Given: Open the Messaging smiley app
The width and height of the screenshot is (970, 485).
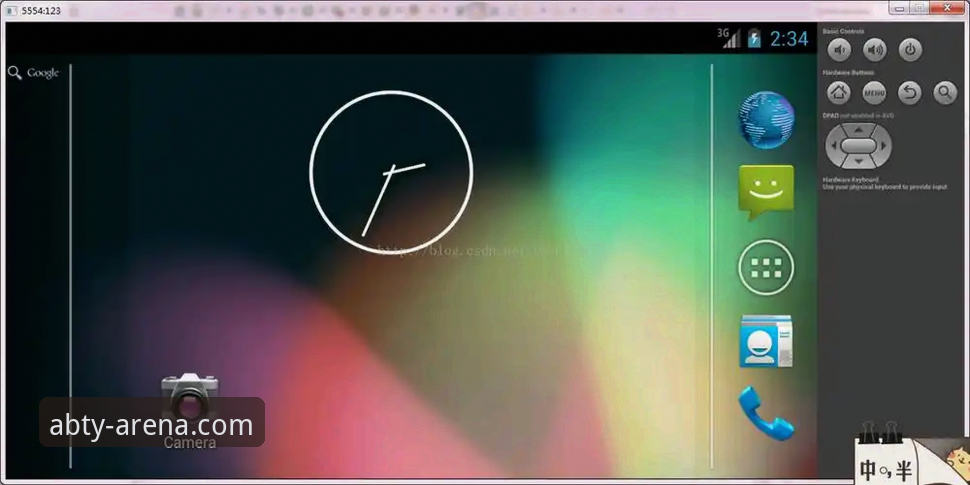Looking at the screenshot, I should pos(766,192).
